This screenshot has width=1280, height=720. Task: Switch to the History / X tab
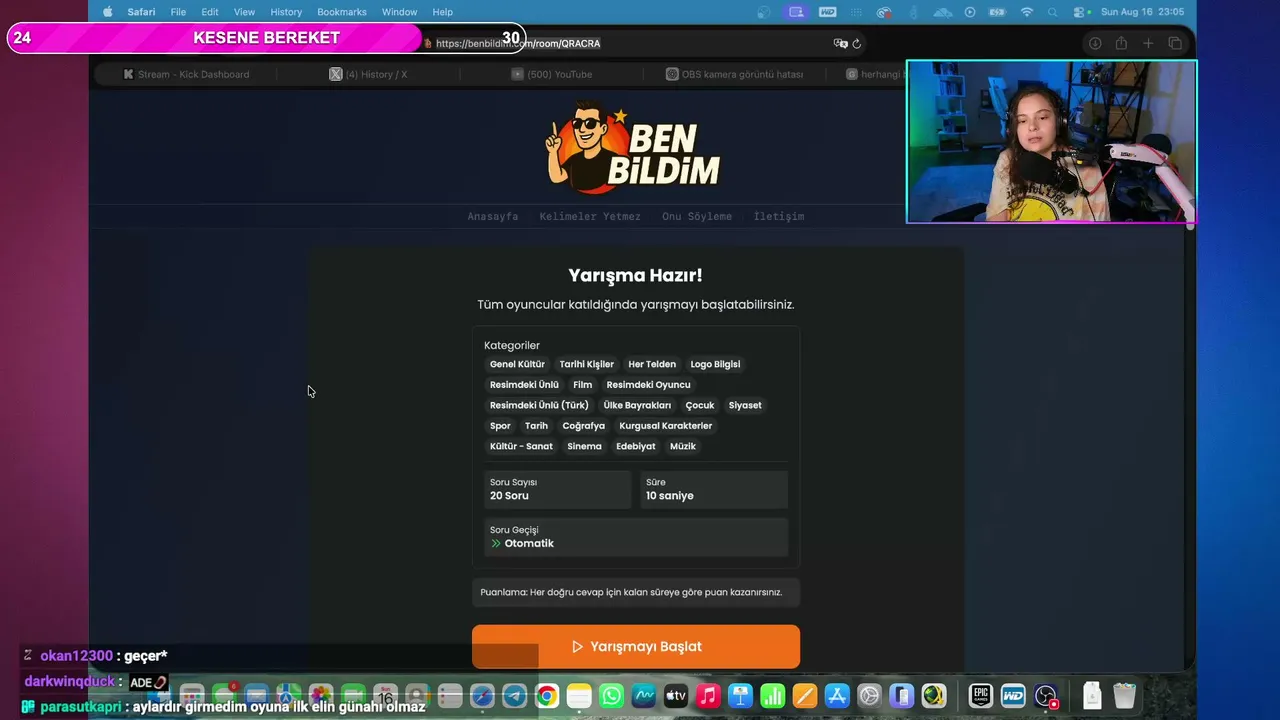tap(370, 74)
